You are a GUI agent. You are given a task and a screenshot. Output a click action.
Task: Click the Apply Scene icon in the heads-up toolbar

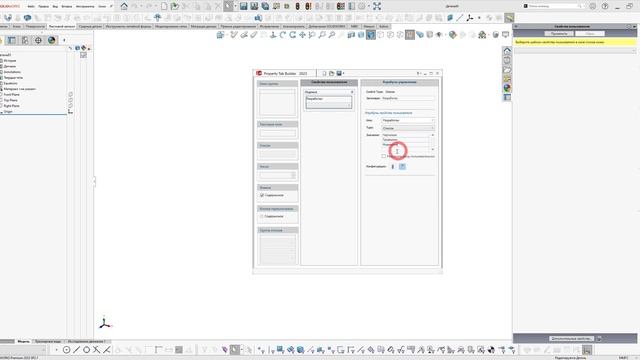click(482, 35)
